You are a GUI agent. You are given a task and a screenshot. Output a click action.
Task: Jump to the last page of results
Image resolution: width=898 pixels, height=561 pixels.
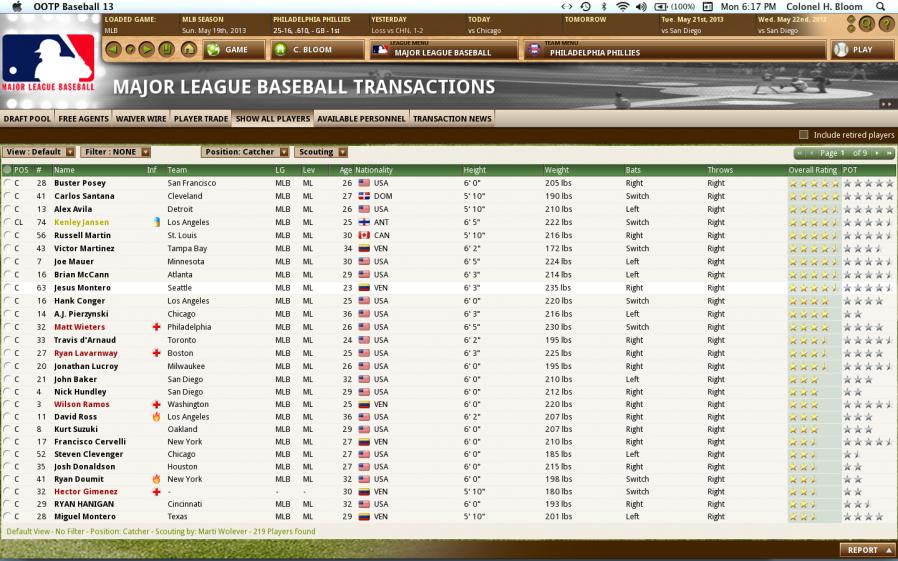pyautogui.click(x=888, y=153)
